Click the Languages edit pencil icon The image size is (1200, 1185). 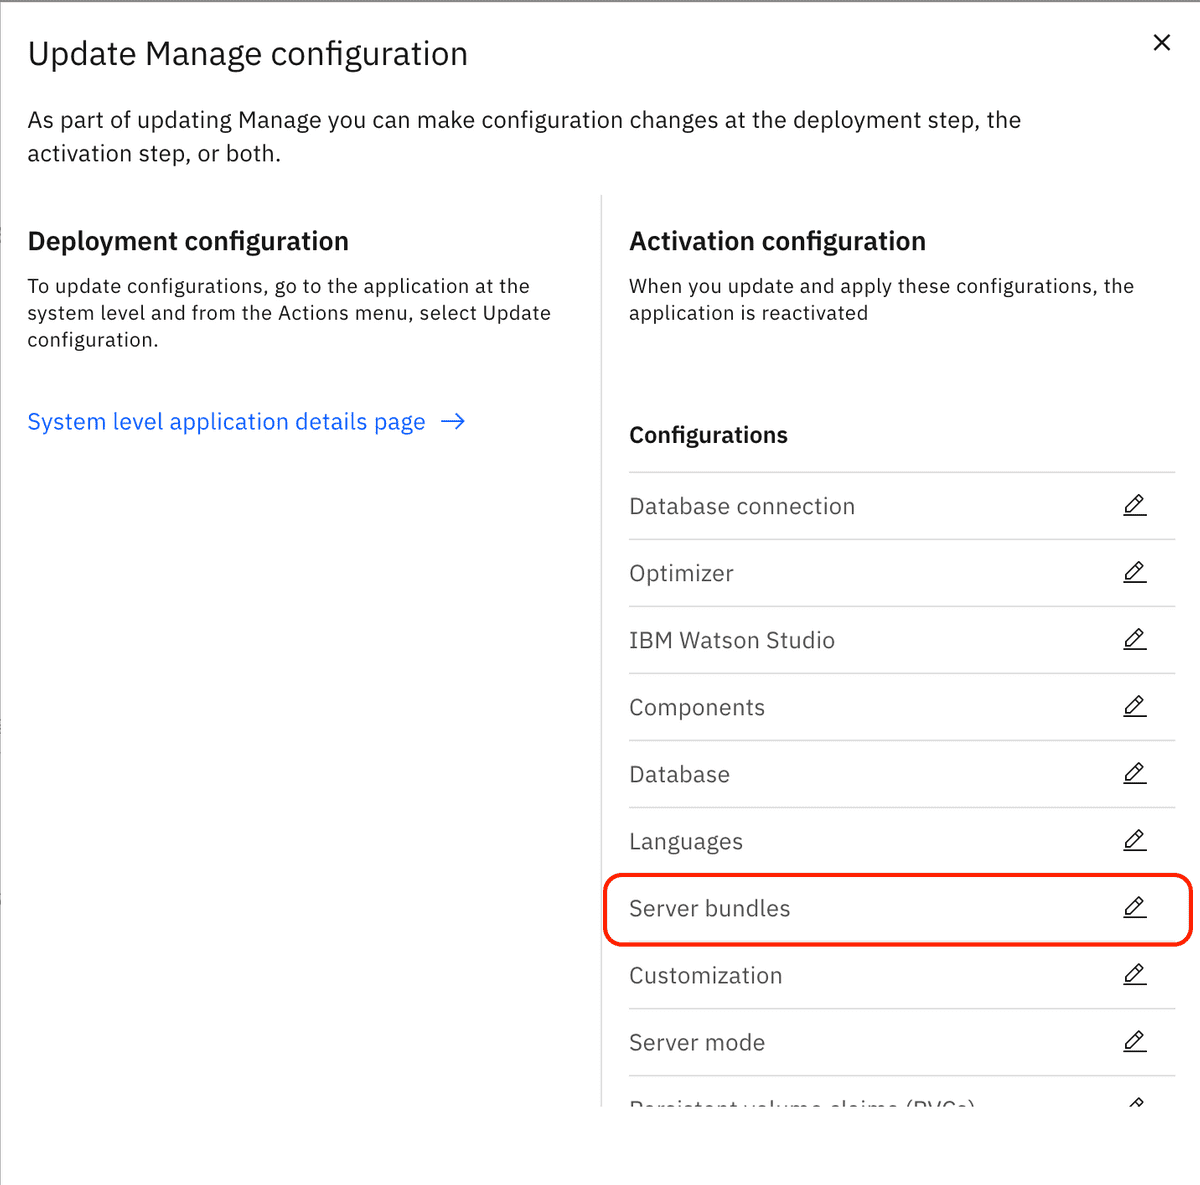(x=1134, y=841)
